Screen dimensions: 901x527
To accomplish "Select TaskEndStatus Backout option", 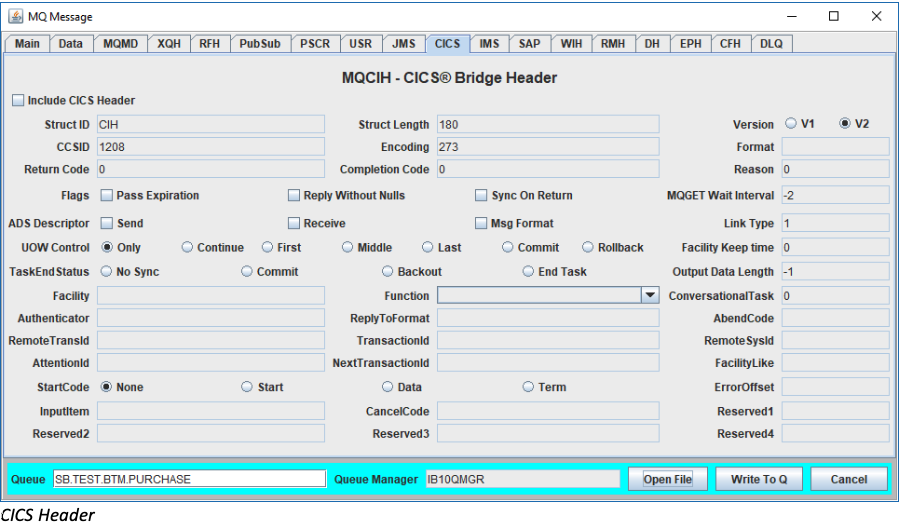I will pyautogui.click(x=387, y=271).
